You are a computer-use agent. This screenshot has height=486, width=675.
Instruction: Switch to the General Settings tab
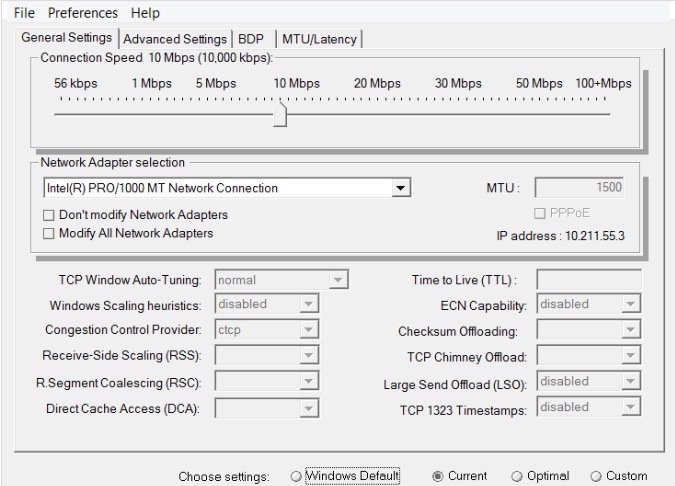[67, 37]
